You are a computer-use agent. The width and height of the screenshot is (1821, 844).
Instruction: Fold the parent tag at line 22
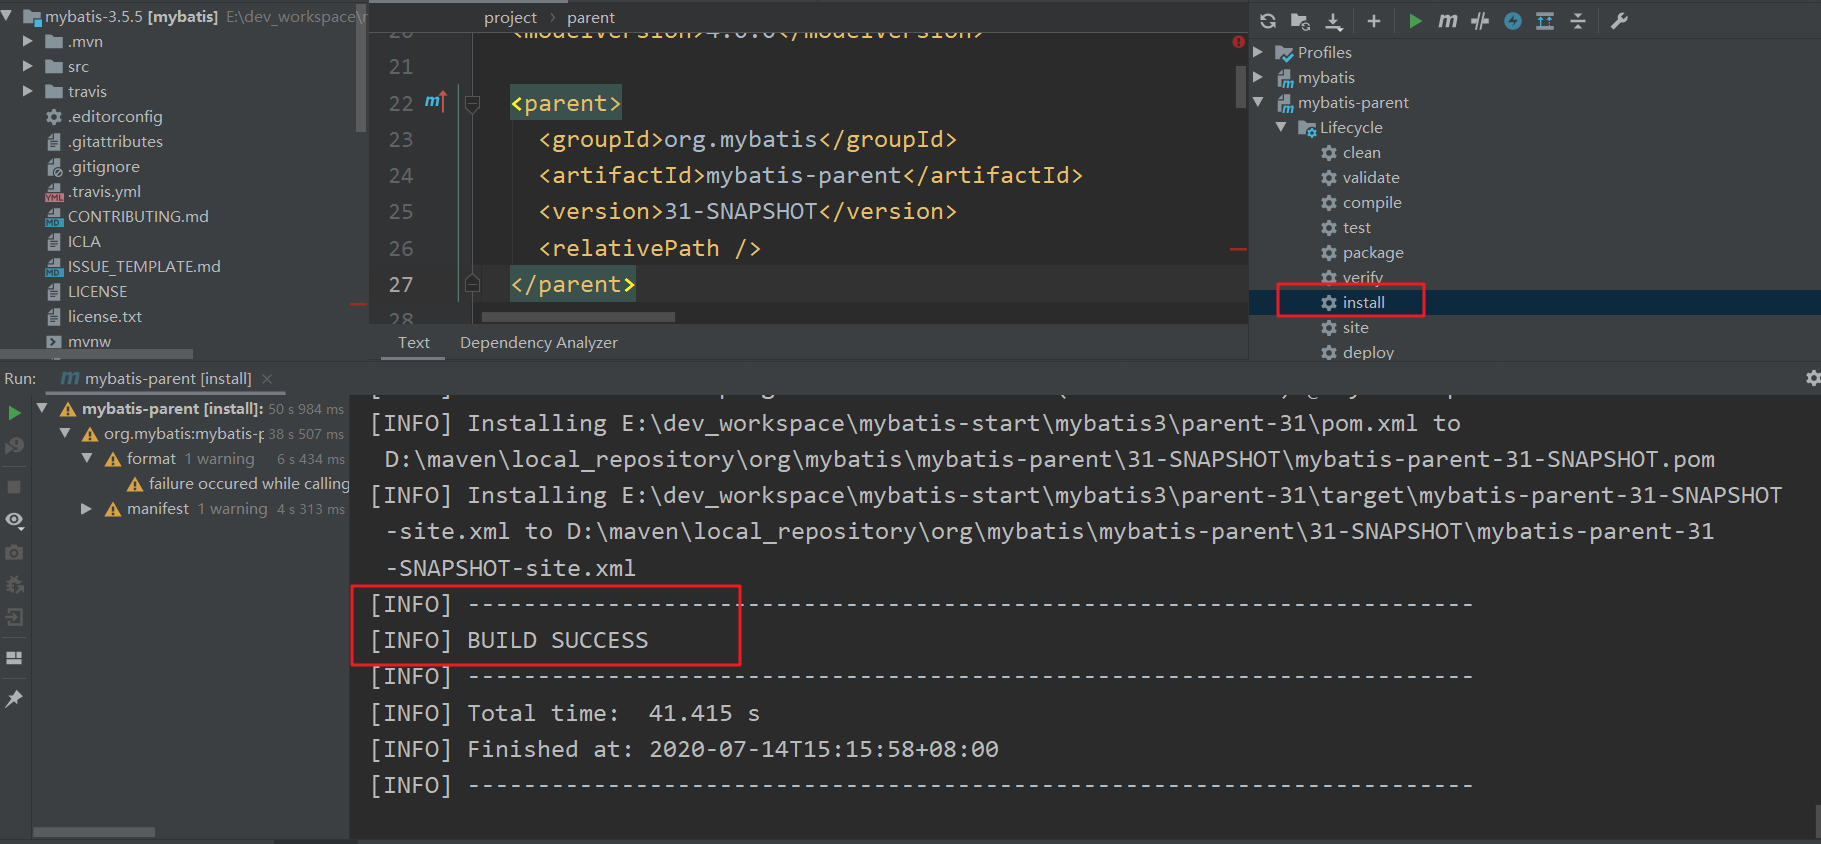tap(473, 103)
